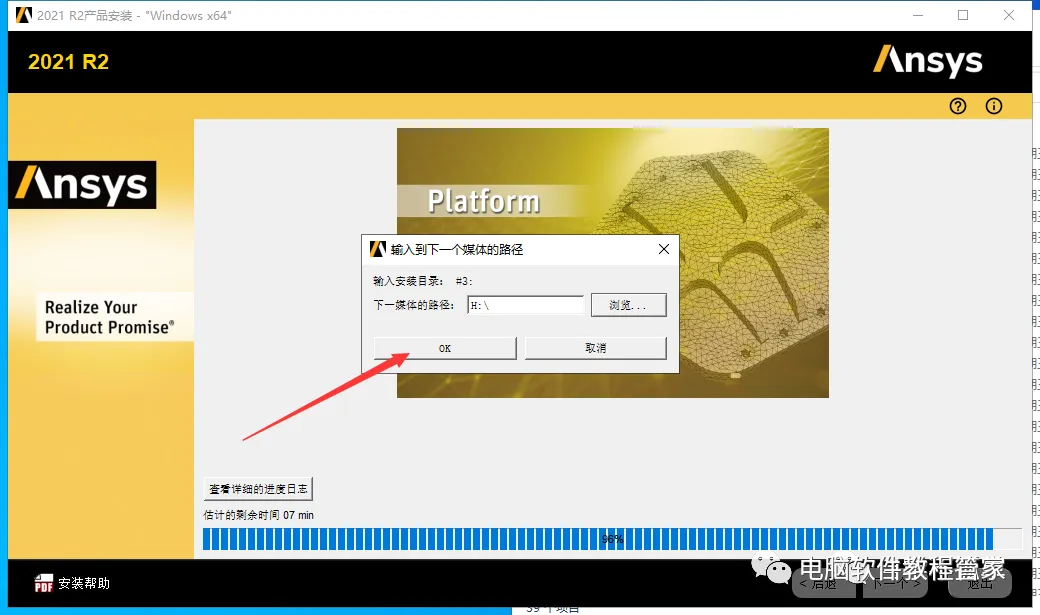The height and width of the screenshot is (615, 1040).
Task: Click the 安装帮助 link text
Action: [x=84, y=583]
